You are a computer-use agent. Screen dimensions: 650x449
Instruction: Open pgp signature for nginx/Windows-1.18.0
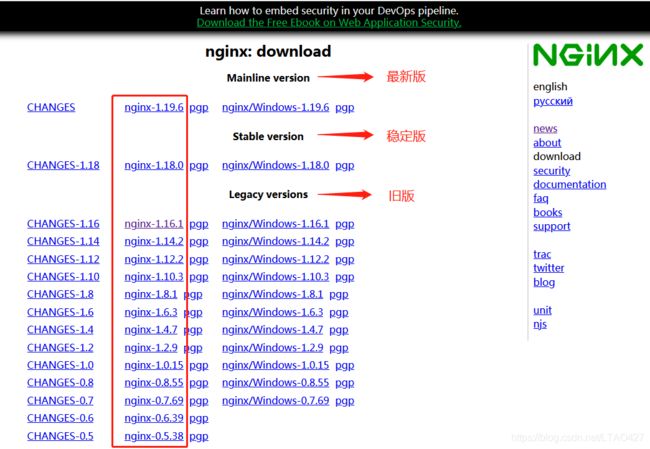click(345, 166)
